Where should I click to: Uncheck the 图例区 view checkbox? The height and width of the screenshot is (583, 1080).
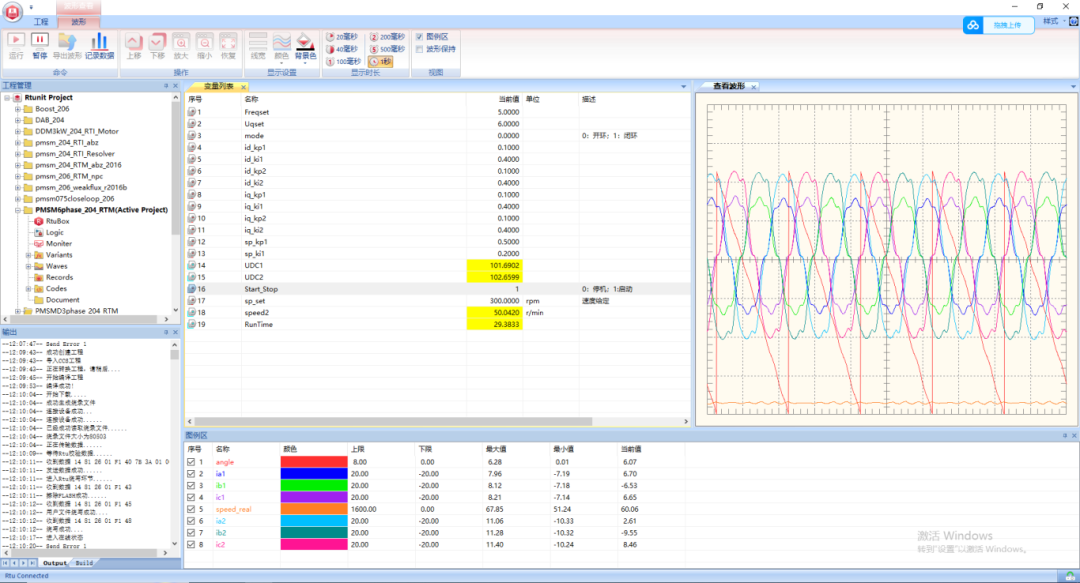(x=420, y=36)
